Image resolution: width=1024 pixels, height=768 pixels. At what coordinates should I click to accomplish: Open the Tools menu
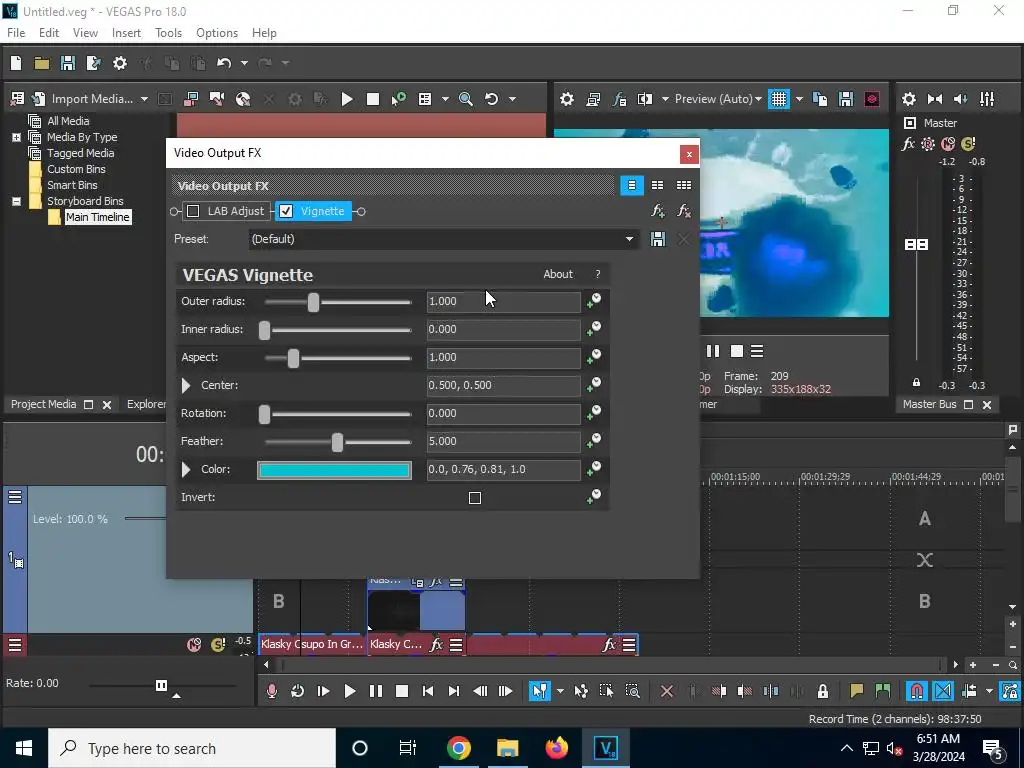click(x=168, y=33)
